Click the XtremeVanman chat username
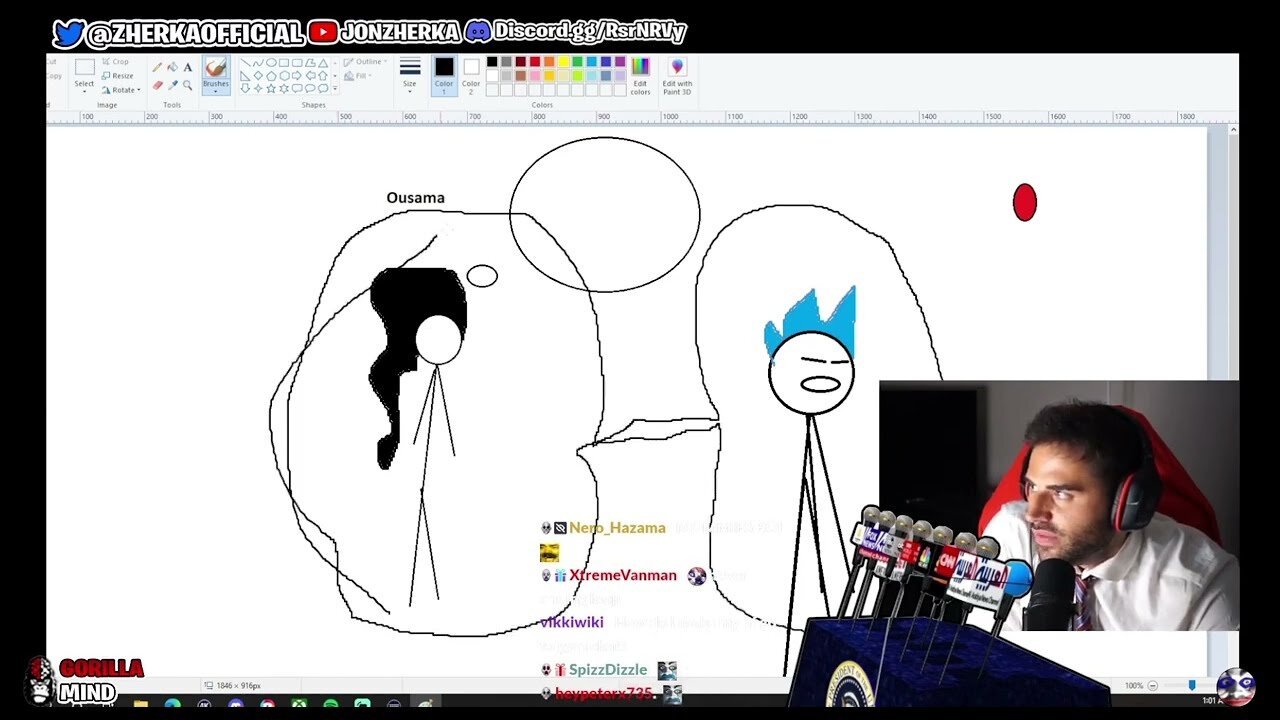The image size is (1280, 720). [623, 575]
